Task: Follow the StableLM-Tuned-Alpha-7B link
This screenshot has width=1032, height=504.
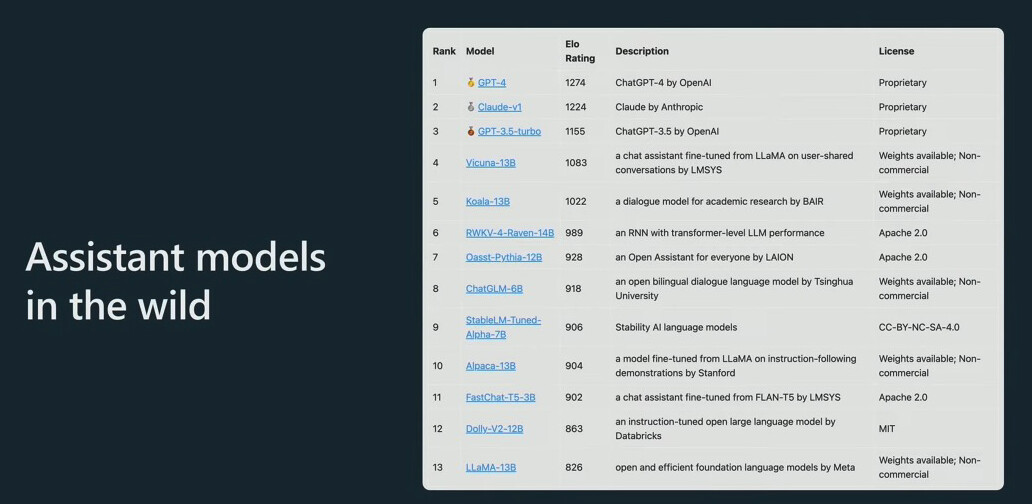Action: click(x=503, y=327)
